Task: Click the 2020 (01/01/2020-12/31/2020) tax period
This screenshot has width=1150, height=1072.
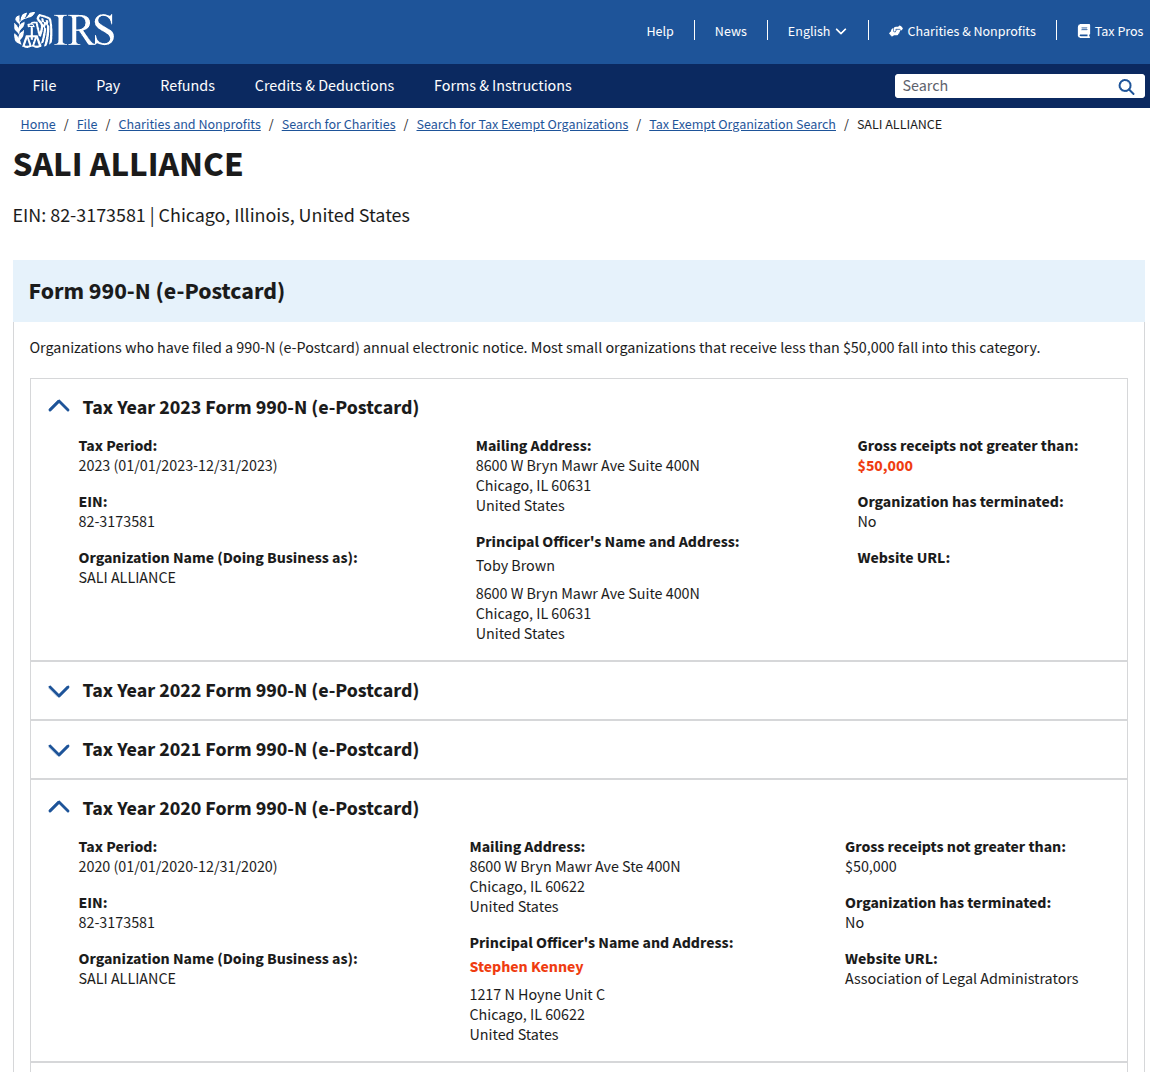Action: [x=177, y=867]
